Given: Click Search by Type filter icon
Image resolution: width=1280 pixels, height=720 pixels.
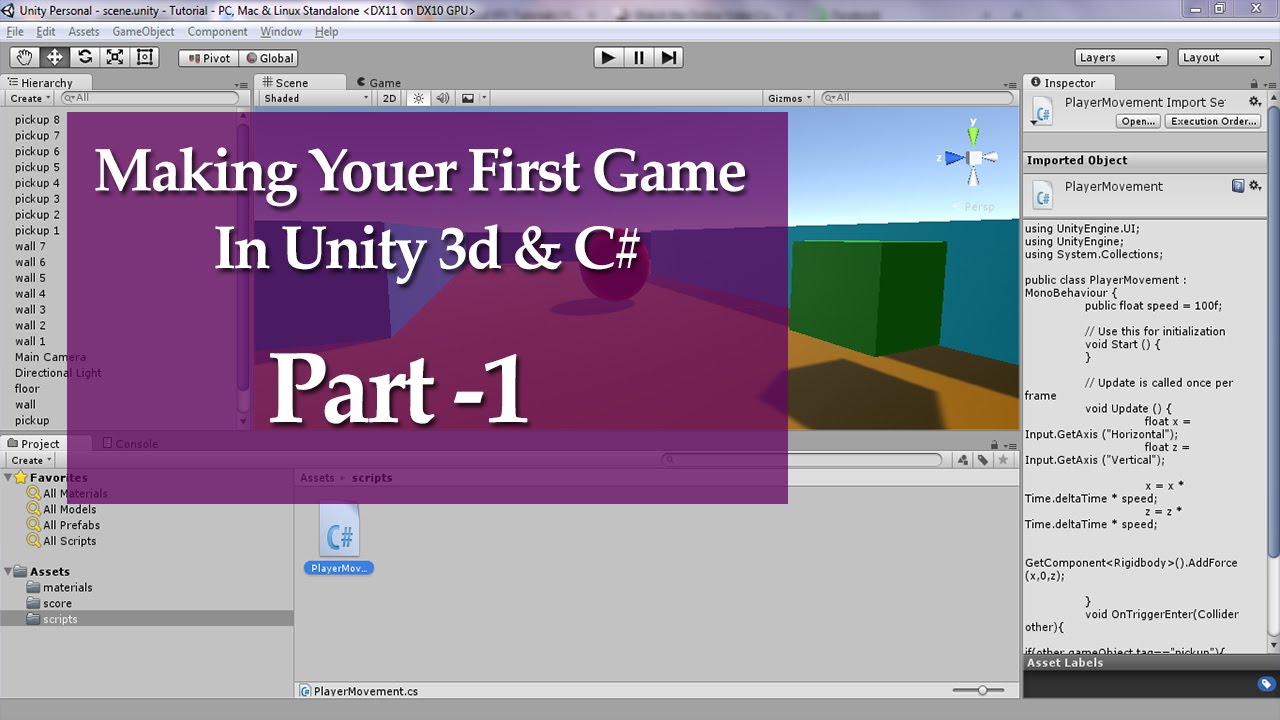Looking at the screenshot, I should click(x=962, y=460).
